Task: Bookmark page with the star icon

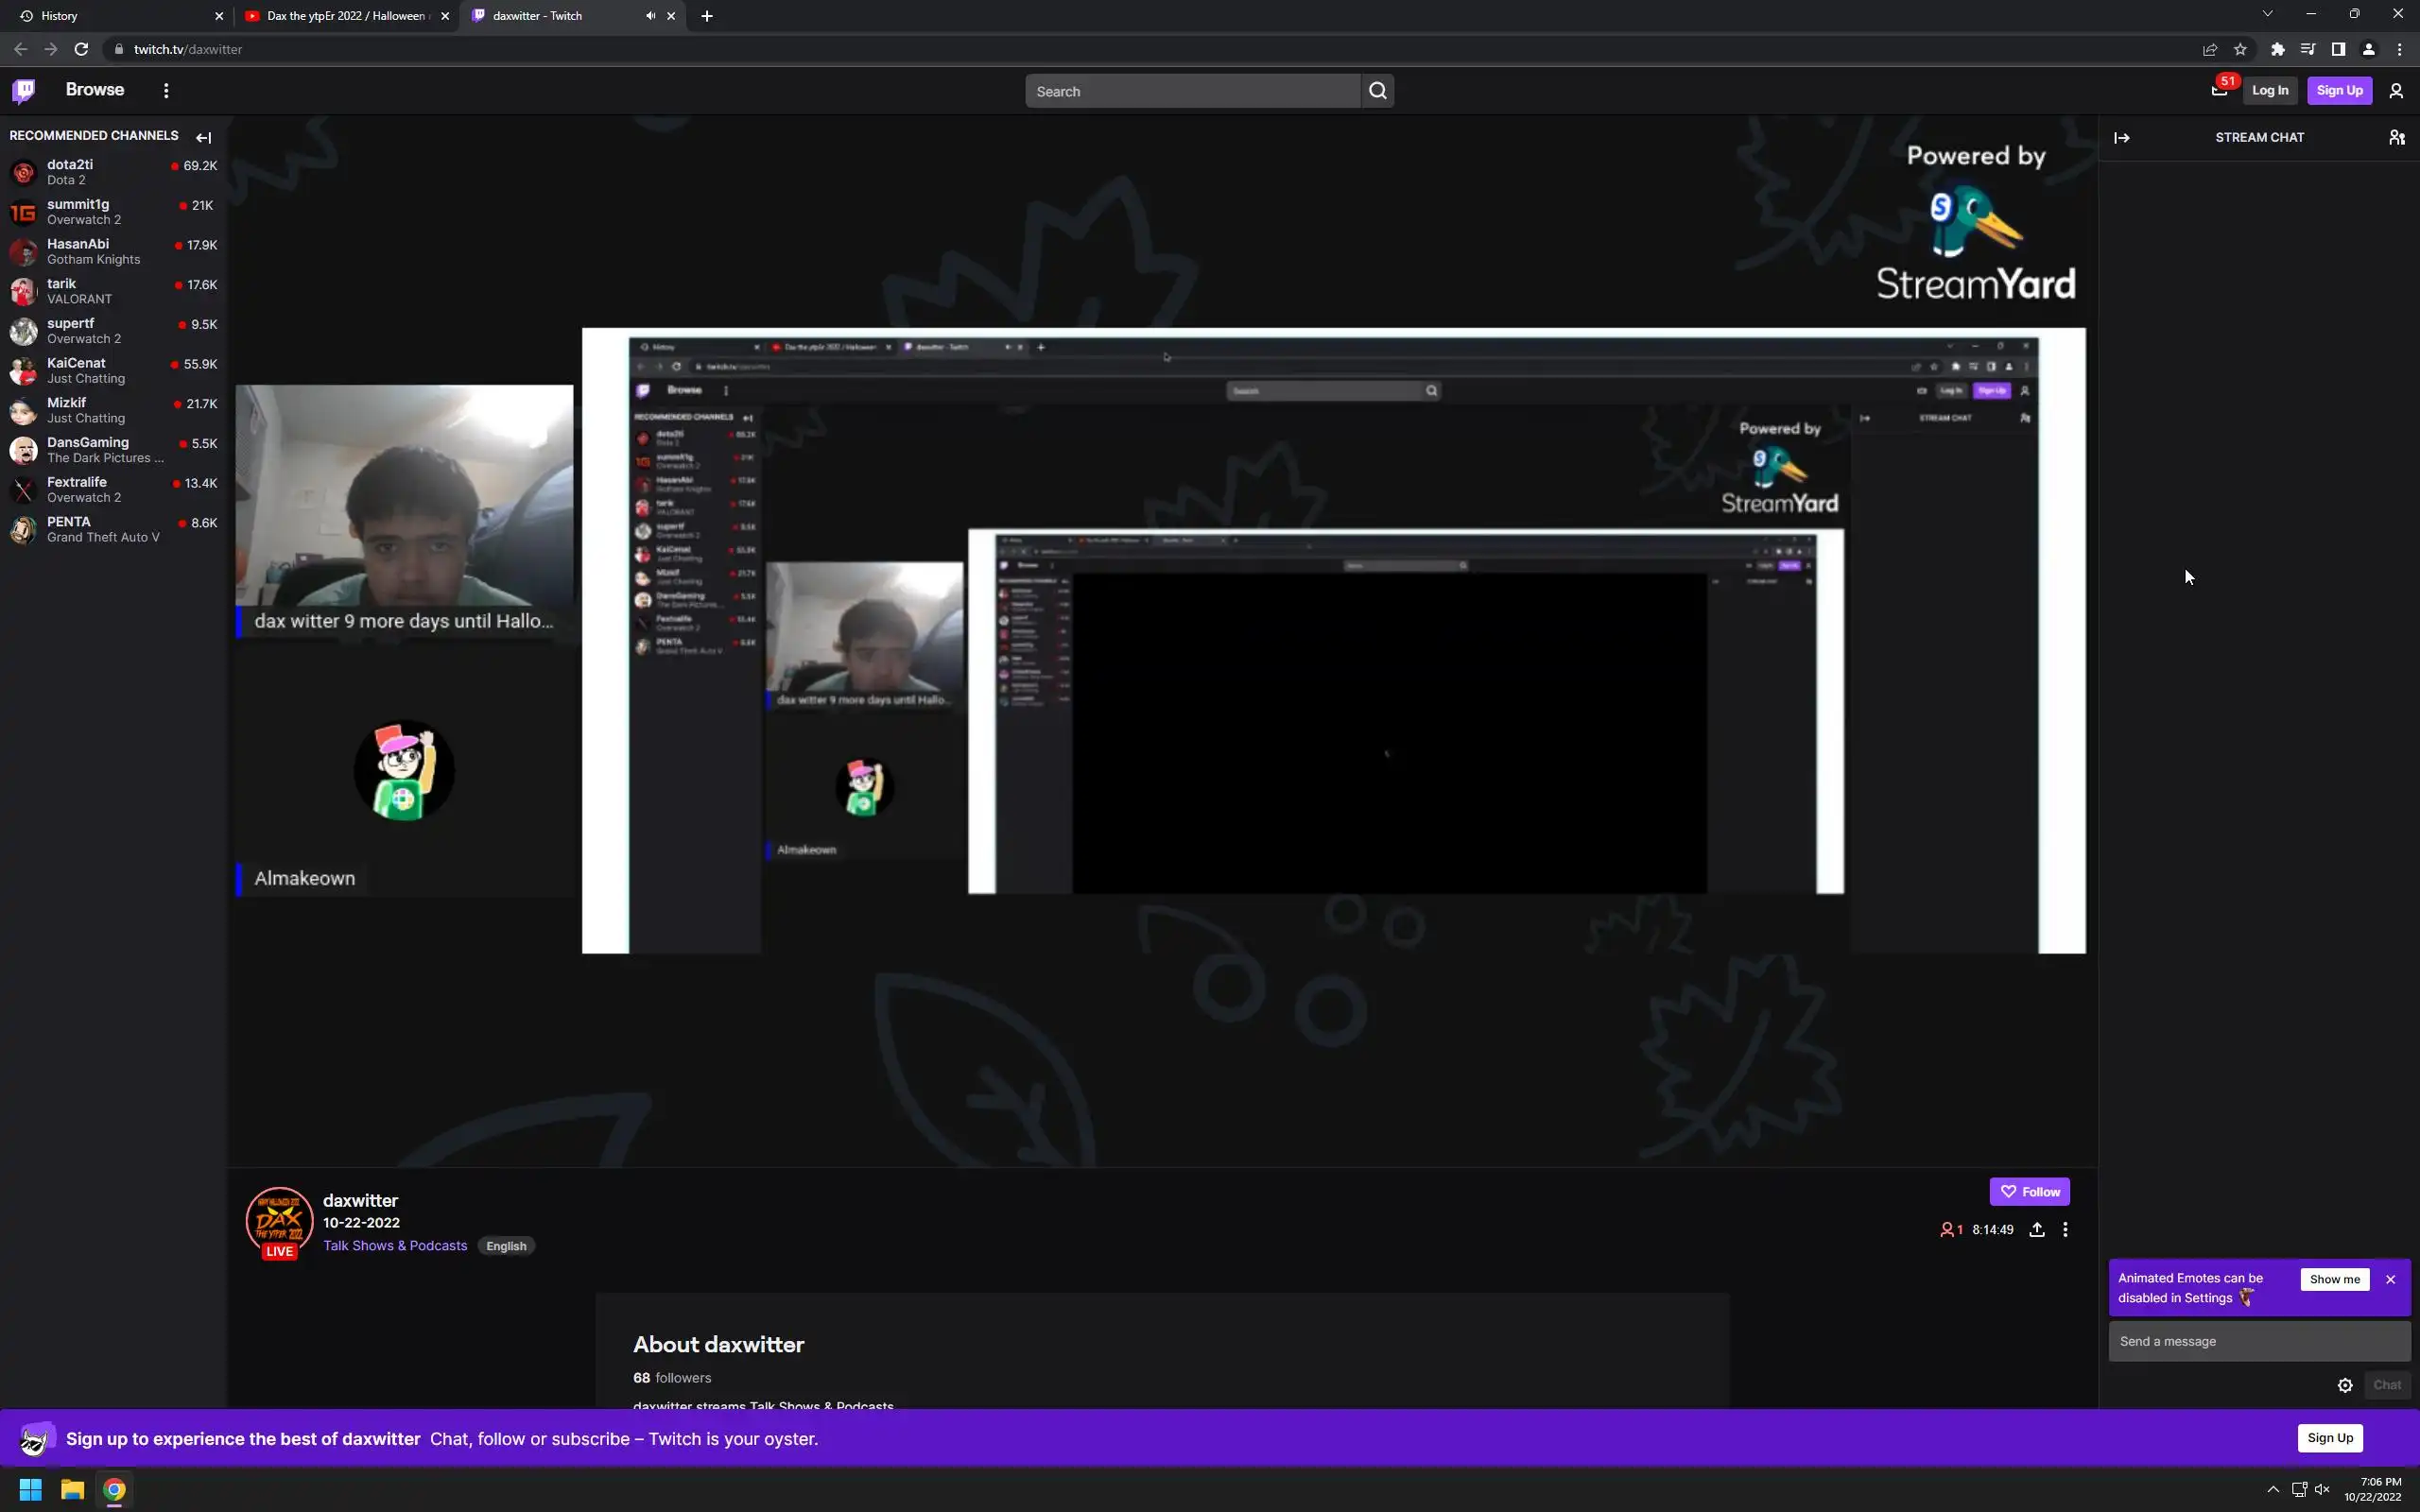Action: pos(2240,49)
